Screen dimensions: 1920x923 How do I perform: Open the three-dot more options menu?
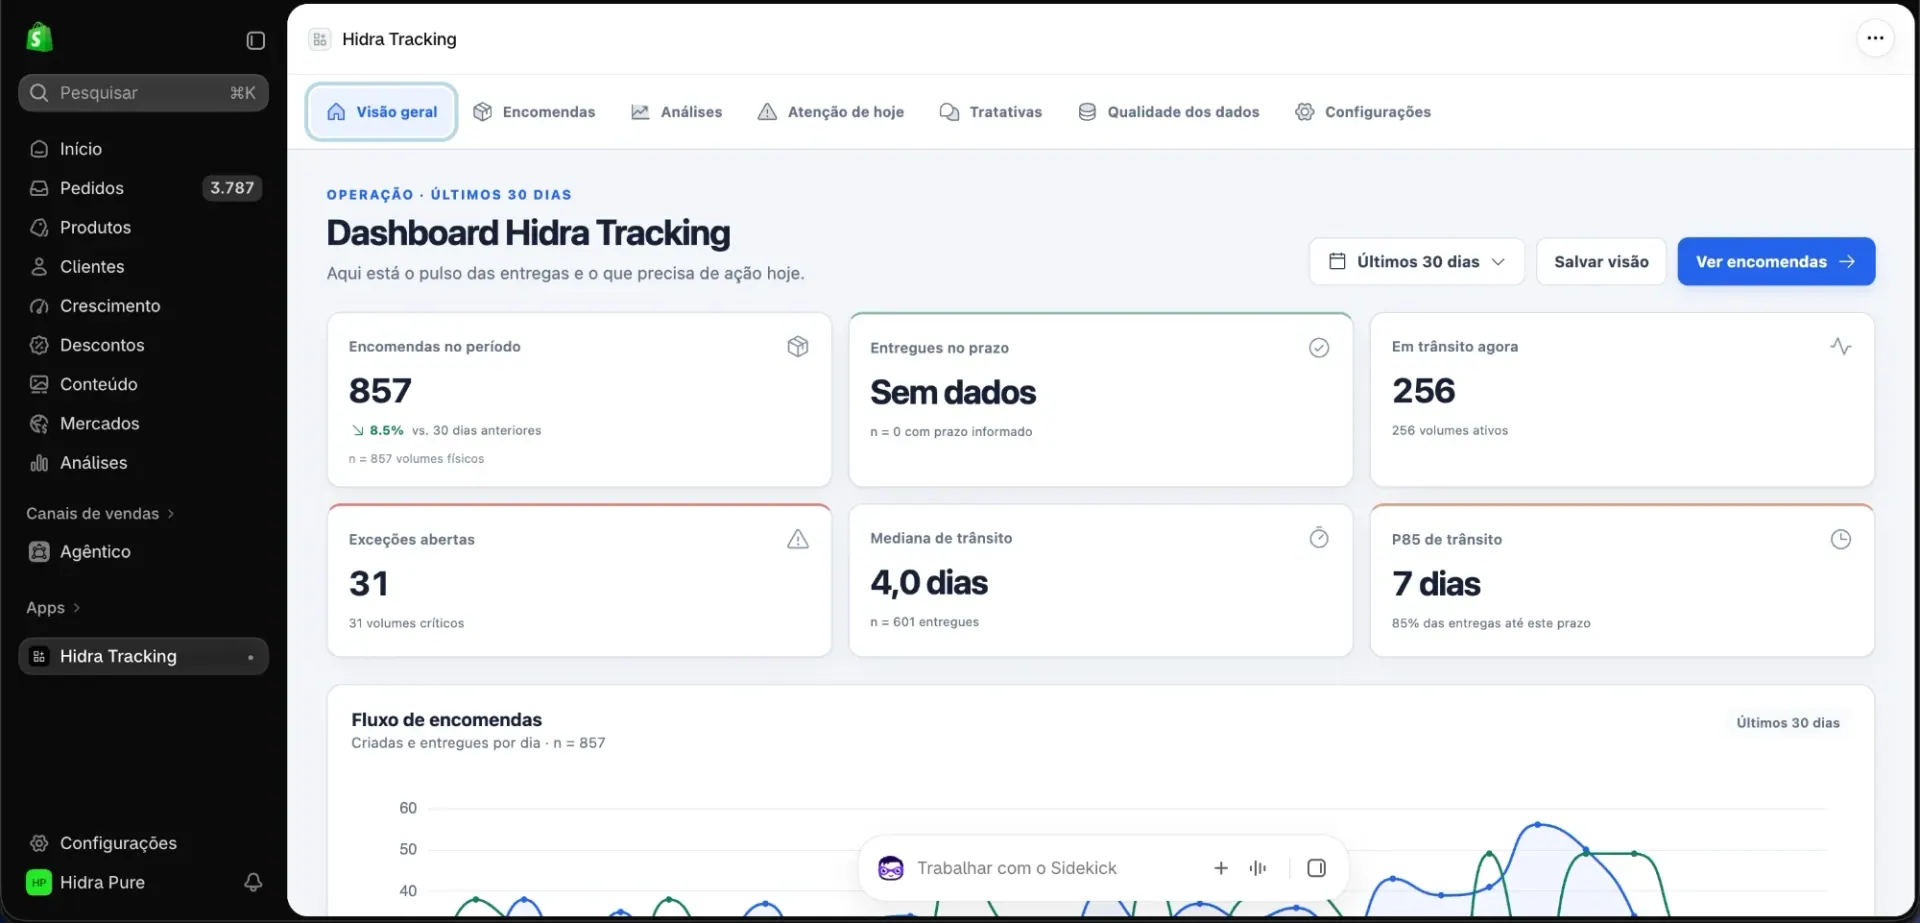[1875, 38]
